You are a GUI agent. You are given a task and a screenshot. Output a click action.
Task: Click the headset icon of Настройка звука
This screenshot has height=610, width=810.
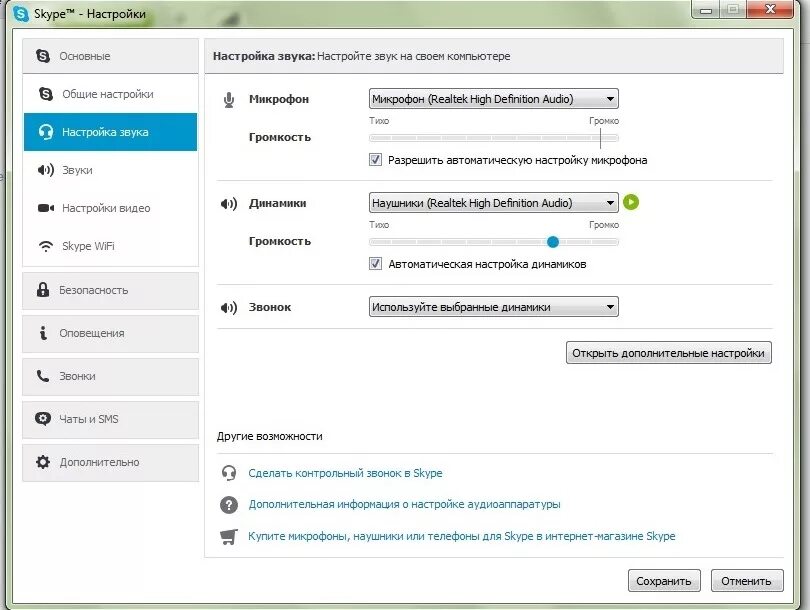click(46, 132)
